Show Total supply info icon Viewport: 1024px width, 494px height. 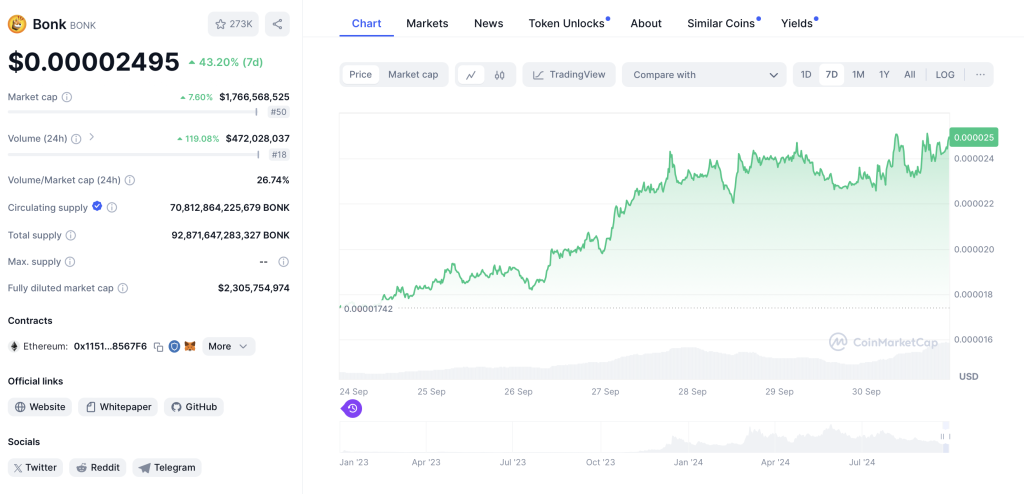click(71, 235)
